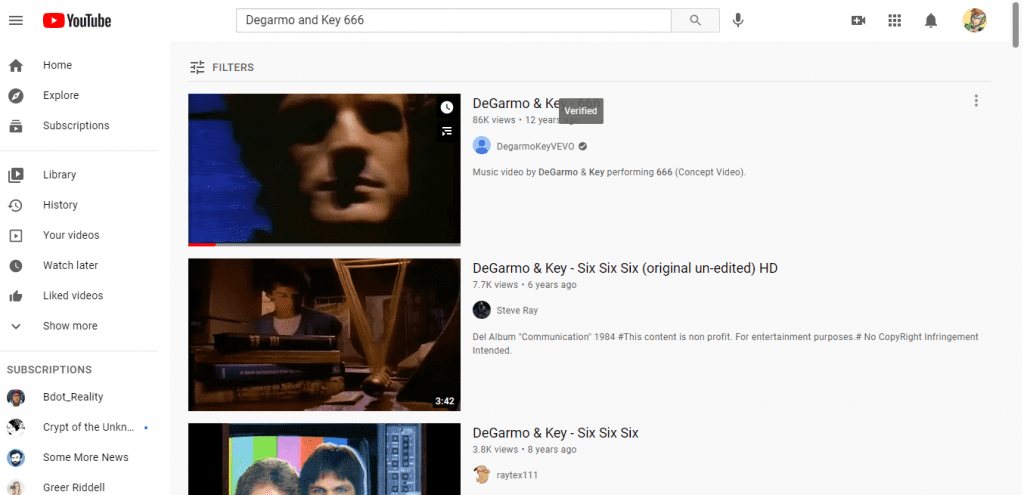Click the Some More News avatar
This screenshot has width=1024, height=495.
16,457
